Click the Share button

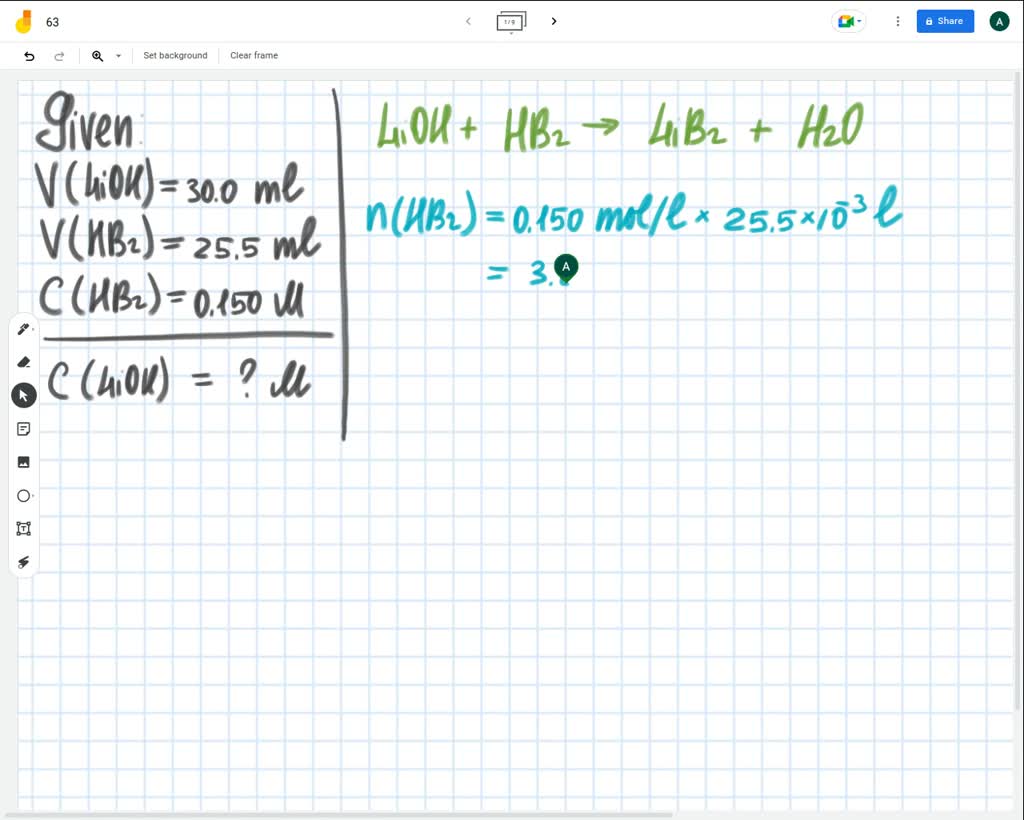[x=944, y=21]
